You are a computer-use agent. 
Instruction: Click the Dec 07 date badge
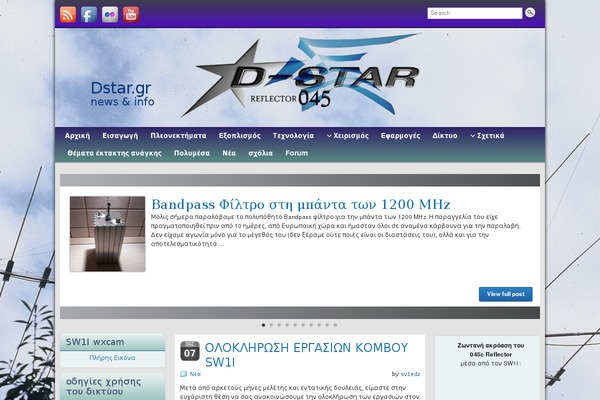(190, 351)
